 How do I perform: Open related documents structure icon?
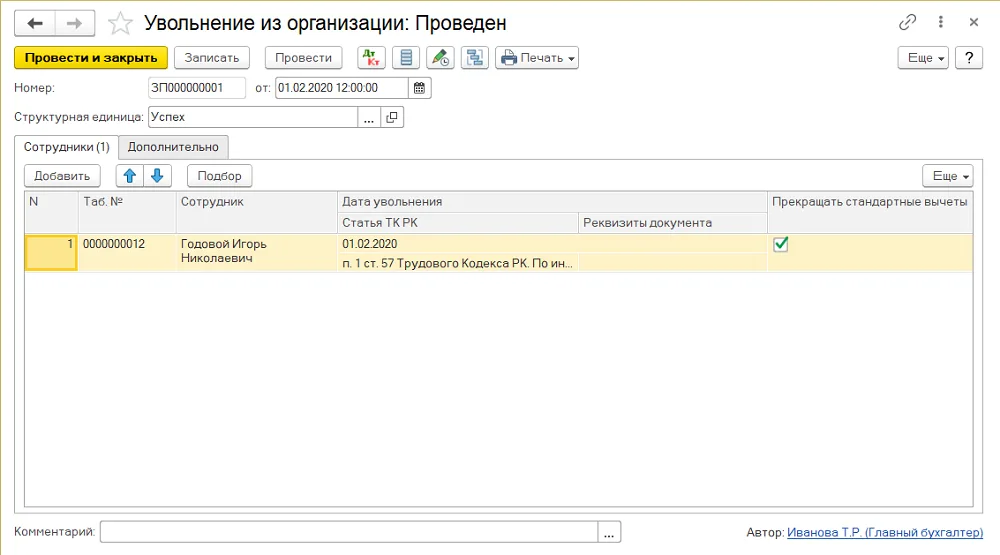[474, 57]
